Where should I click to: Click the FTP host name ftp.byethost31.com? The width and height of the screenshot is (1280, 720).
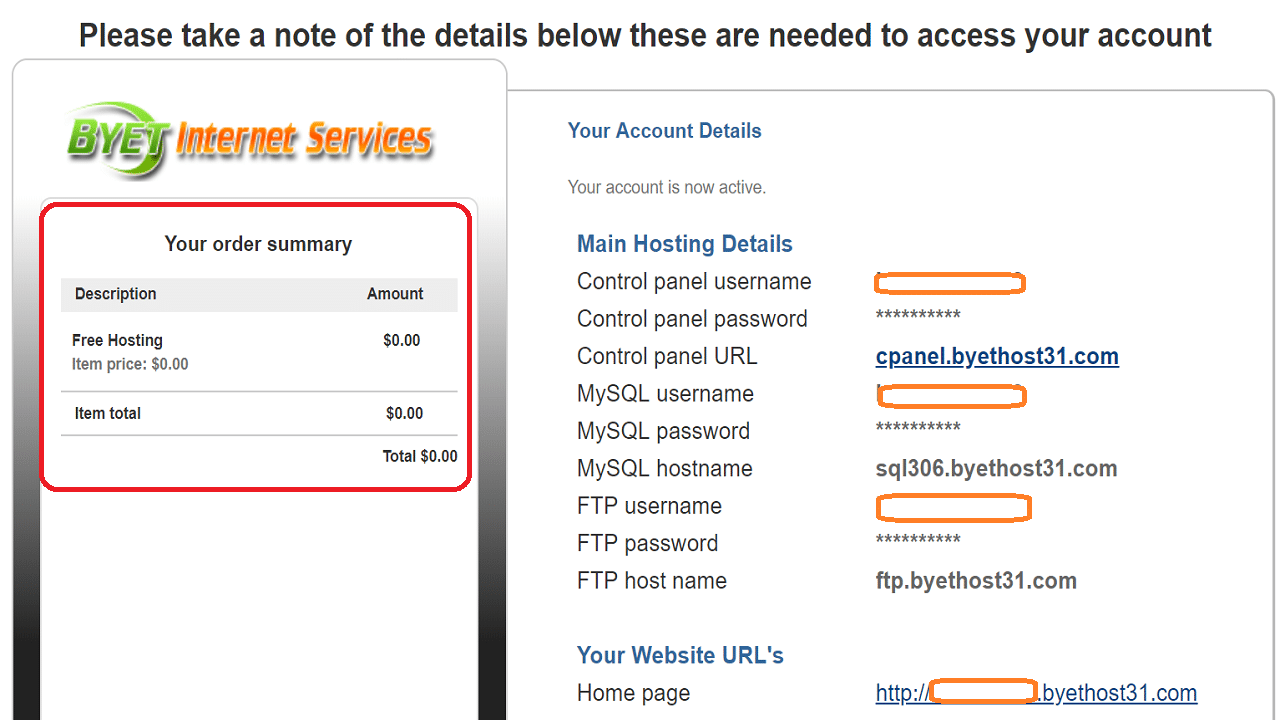[x=976, y=581]
